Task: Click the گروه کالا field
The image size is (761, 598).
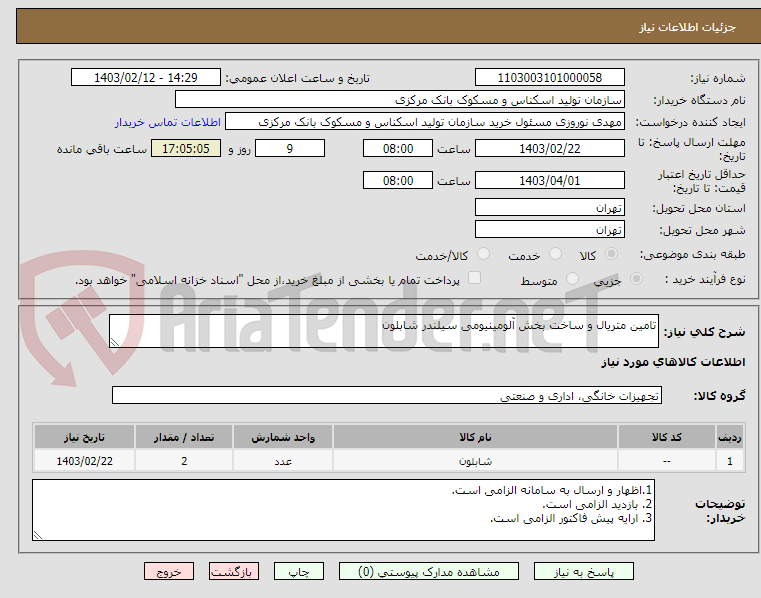Action: (x=387, y=396)
